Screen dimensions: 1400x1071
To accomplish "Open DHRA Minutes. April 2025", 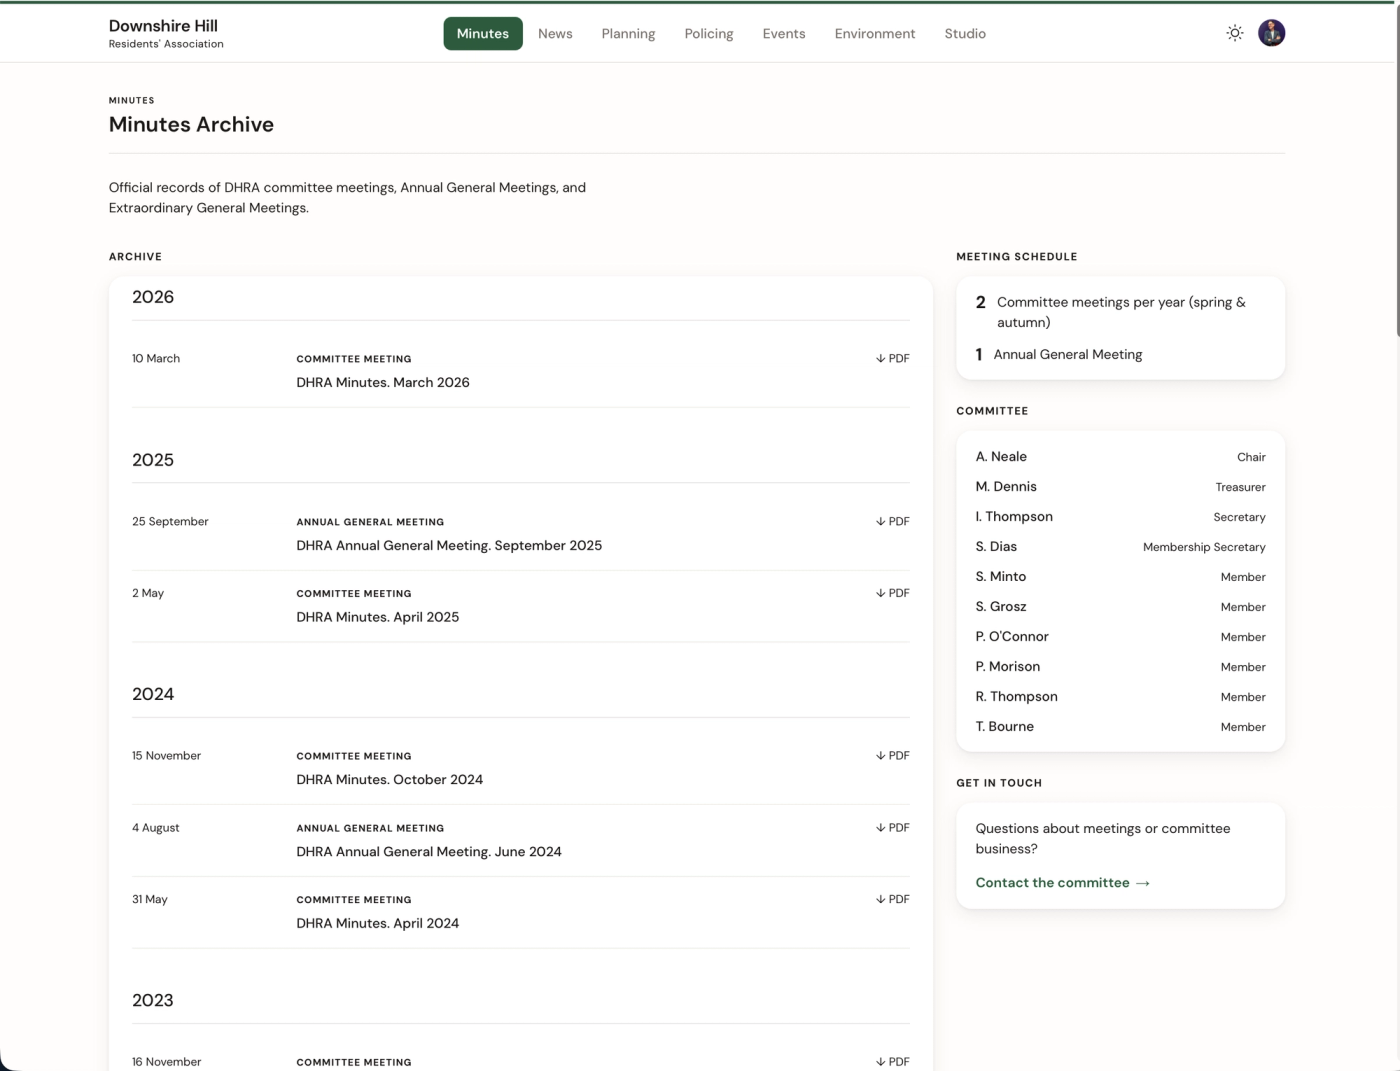I will coord(378,617).
